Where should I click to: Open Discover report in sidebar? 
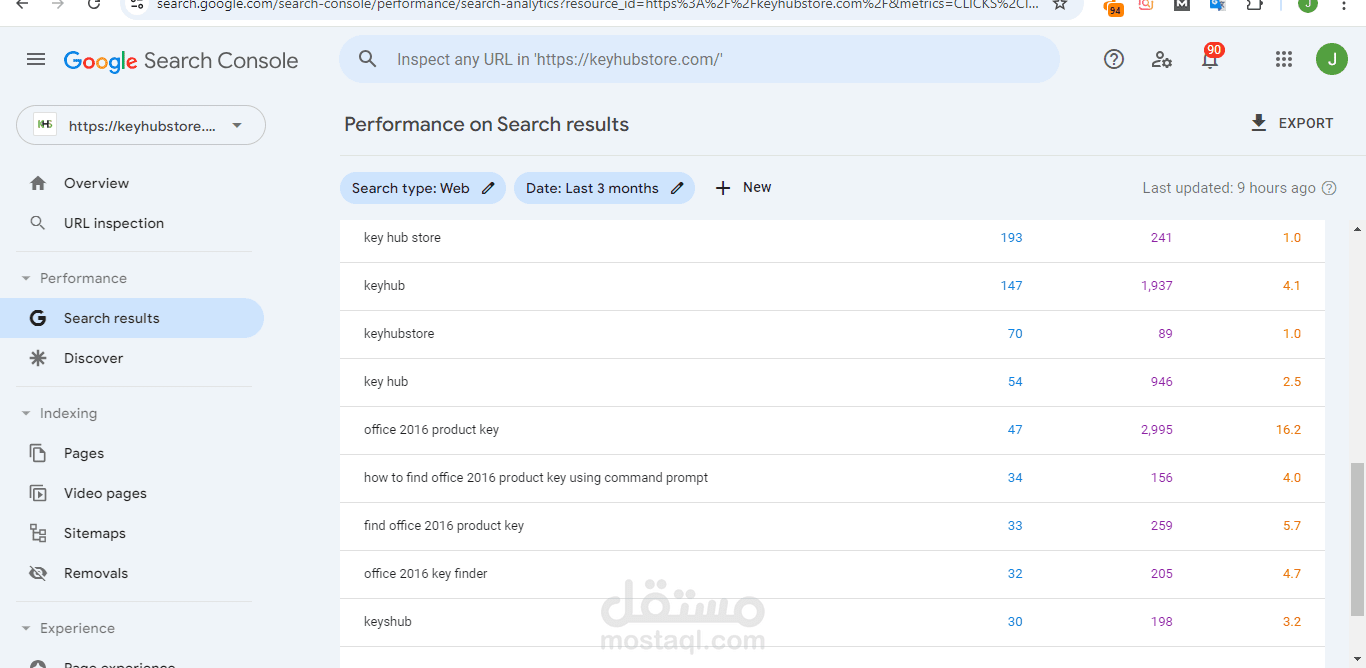[x=132, y=358]
